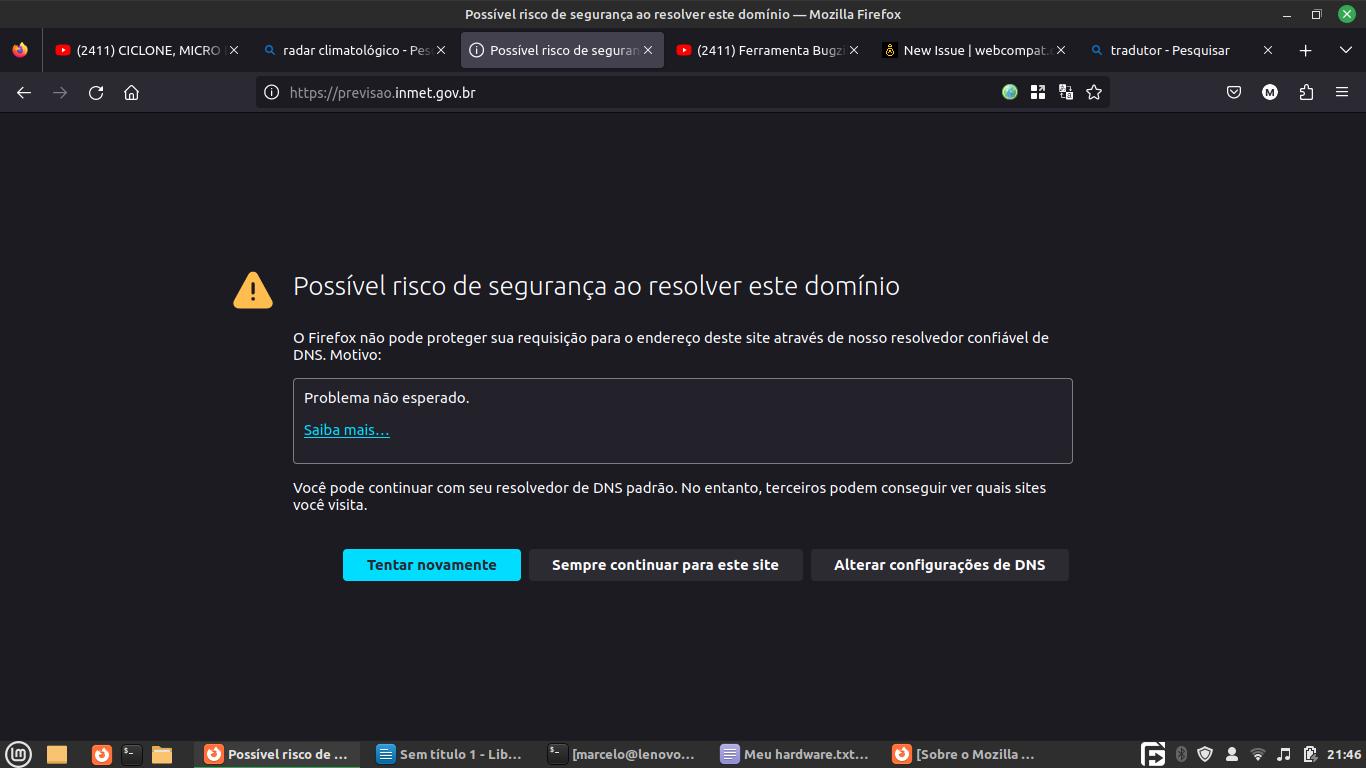Toggle Bluetooth from the system tray

pos(1181,754)
